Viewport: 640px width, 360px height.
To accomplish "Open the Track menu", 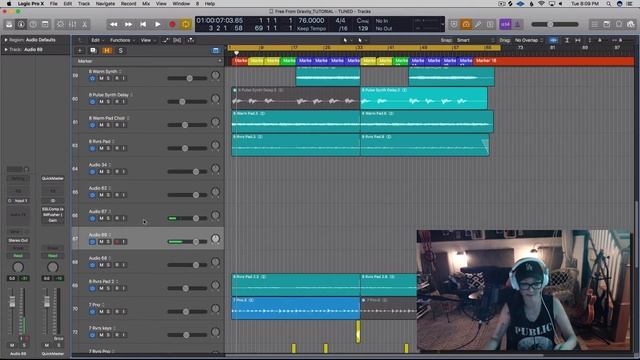I will [x=84, y=4].
